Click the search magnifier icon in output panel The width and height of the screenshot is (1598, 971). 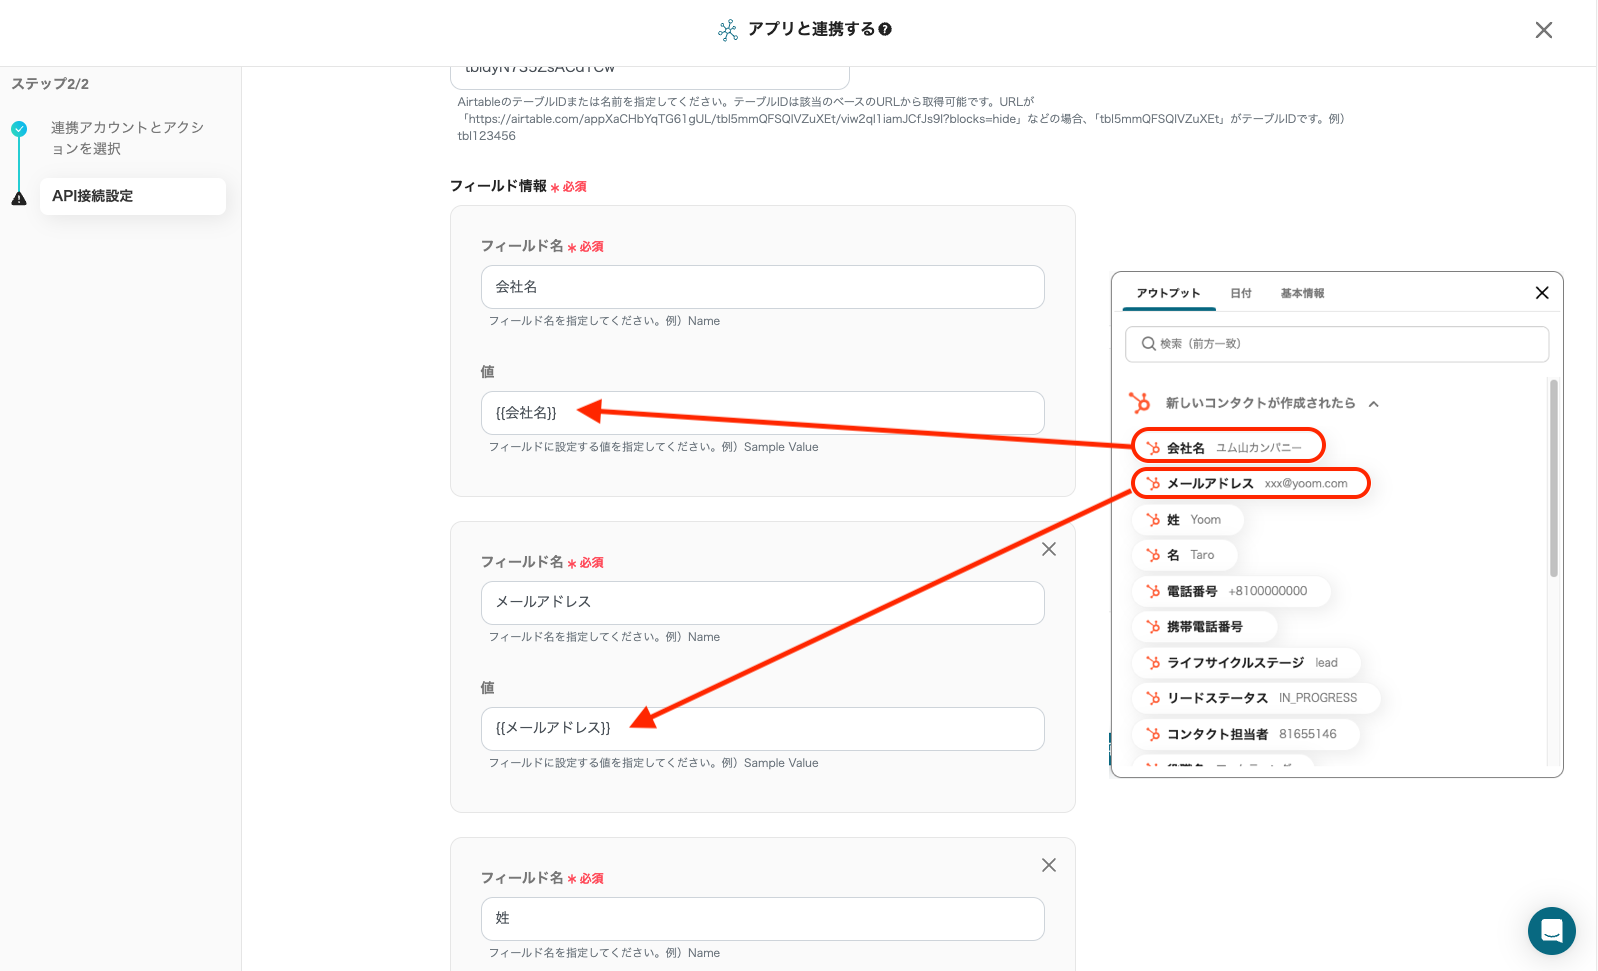click(x=1148, y=344)
